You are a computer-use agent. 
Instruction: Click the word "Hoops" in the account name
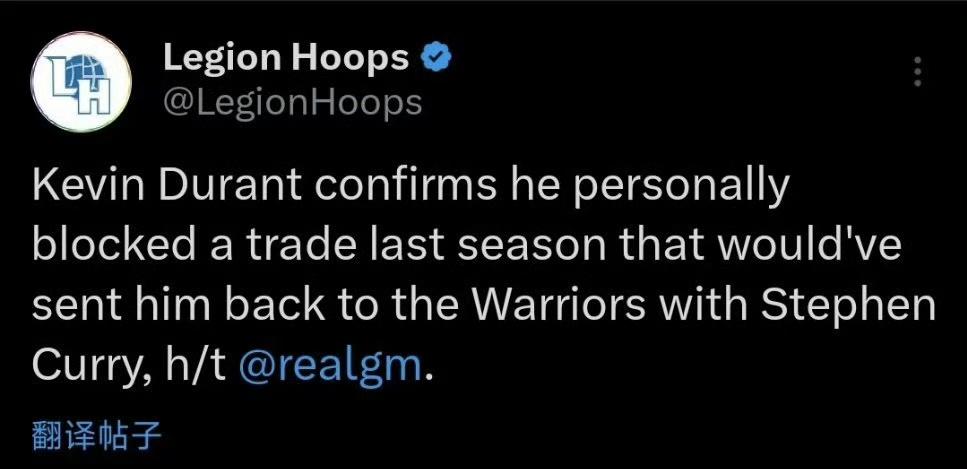pos(350,60)
